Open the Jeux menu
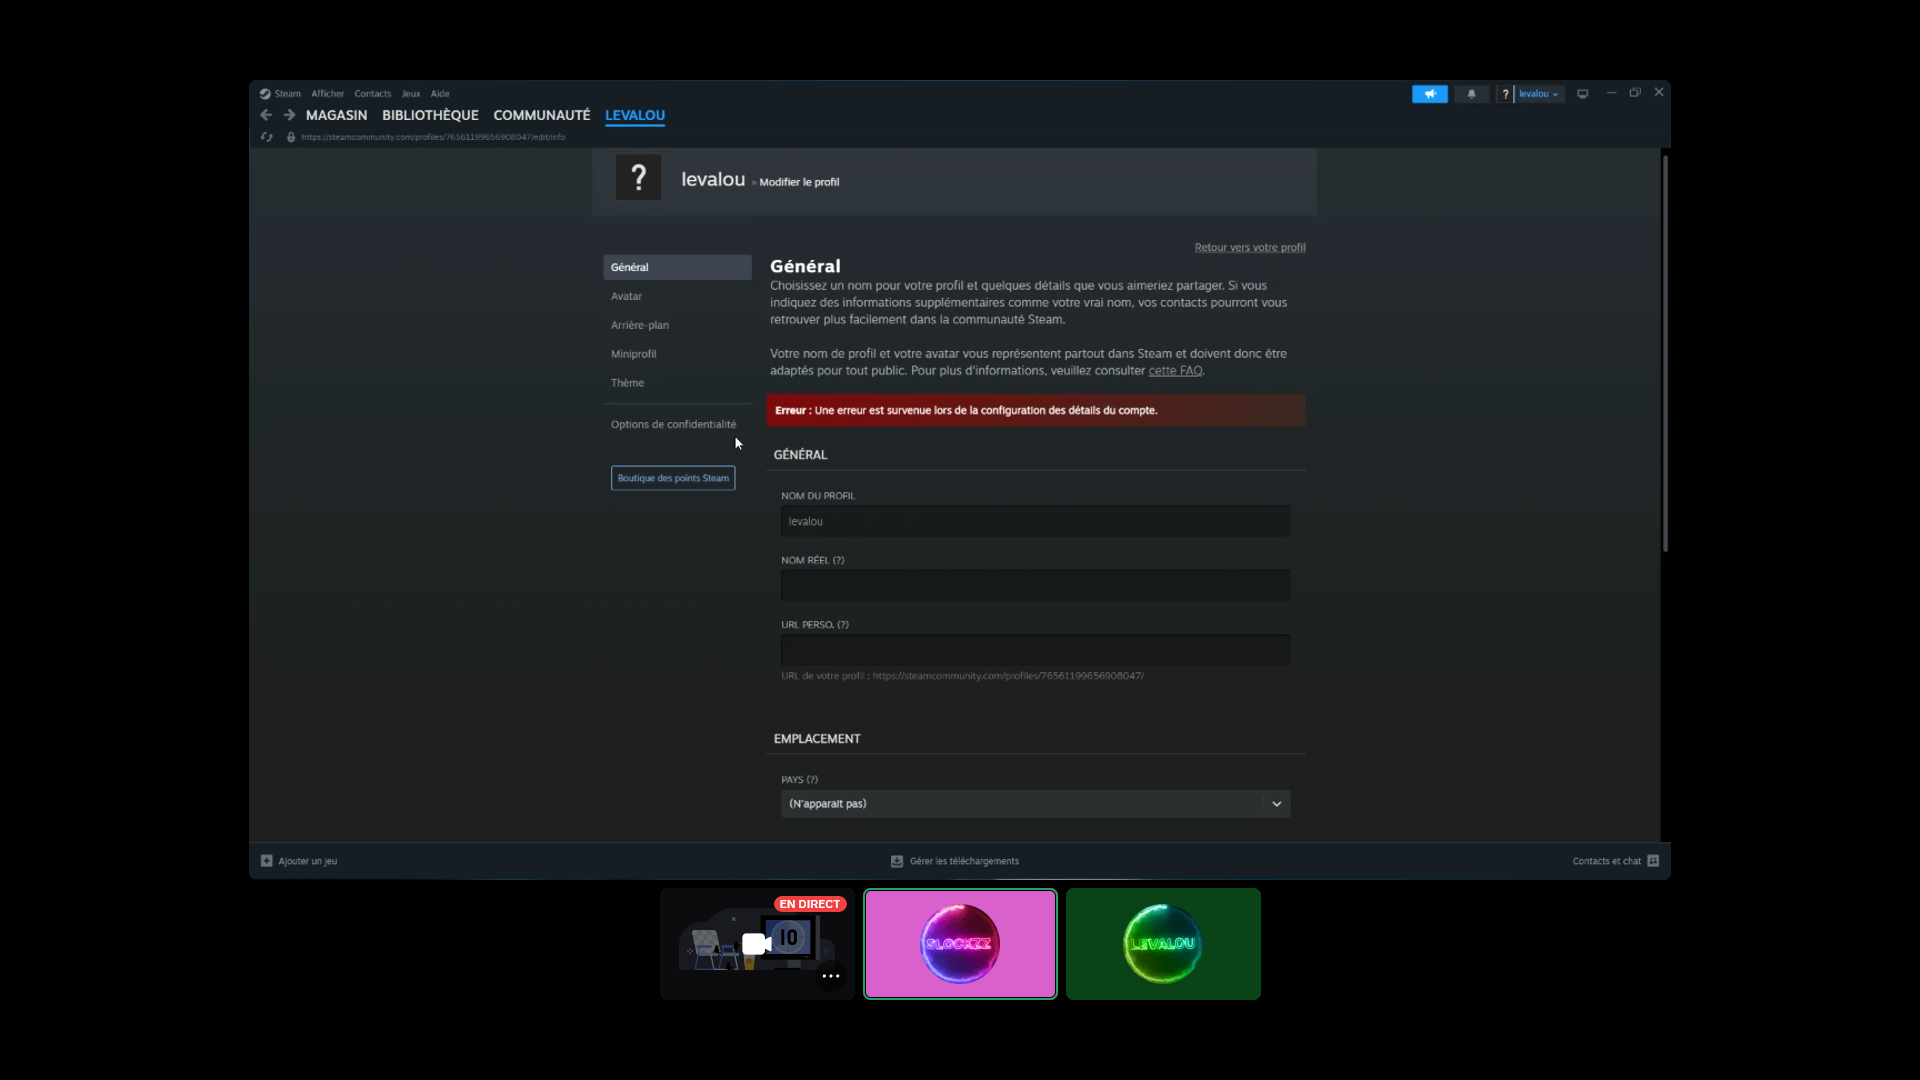 point(411,94)
